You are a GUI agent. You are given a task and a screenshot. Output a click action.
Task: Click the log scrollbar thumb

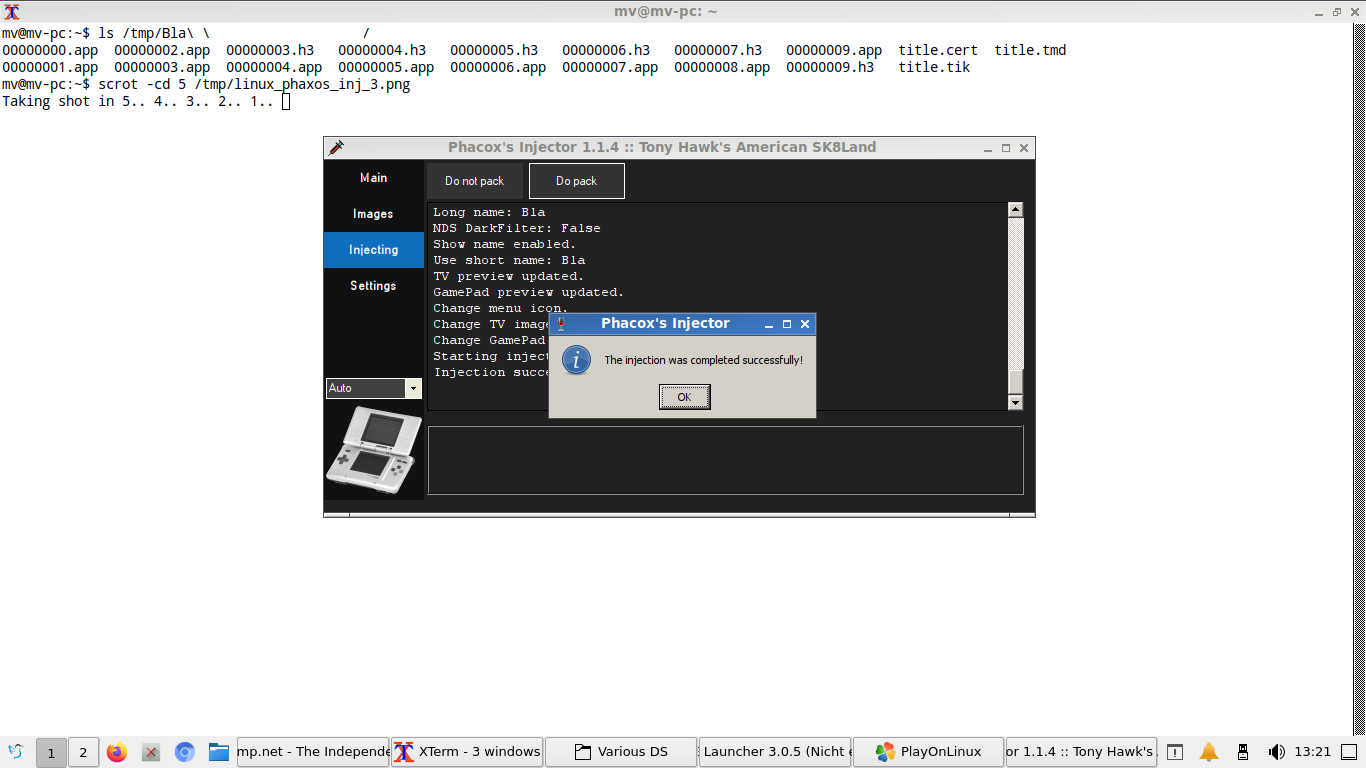[x=1015, y=382]
